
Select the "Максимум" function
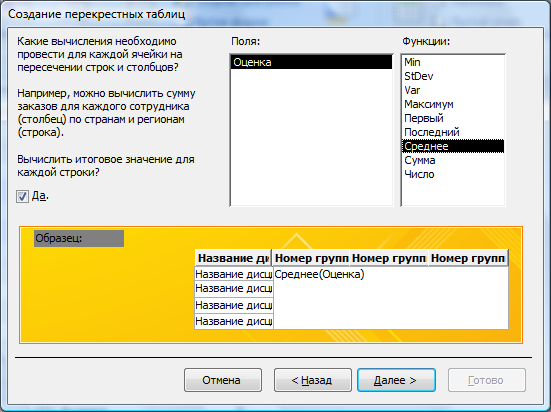pos(453,104)
